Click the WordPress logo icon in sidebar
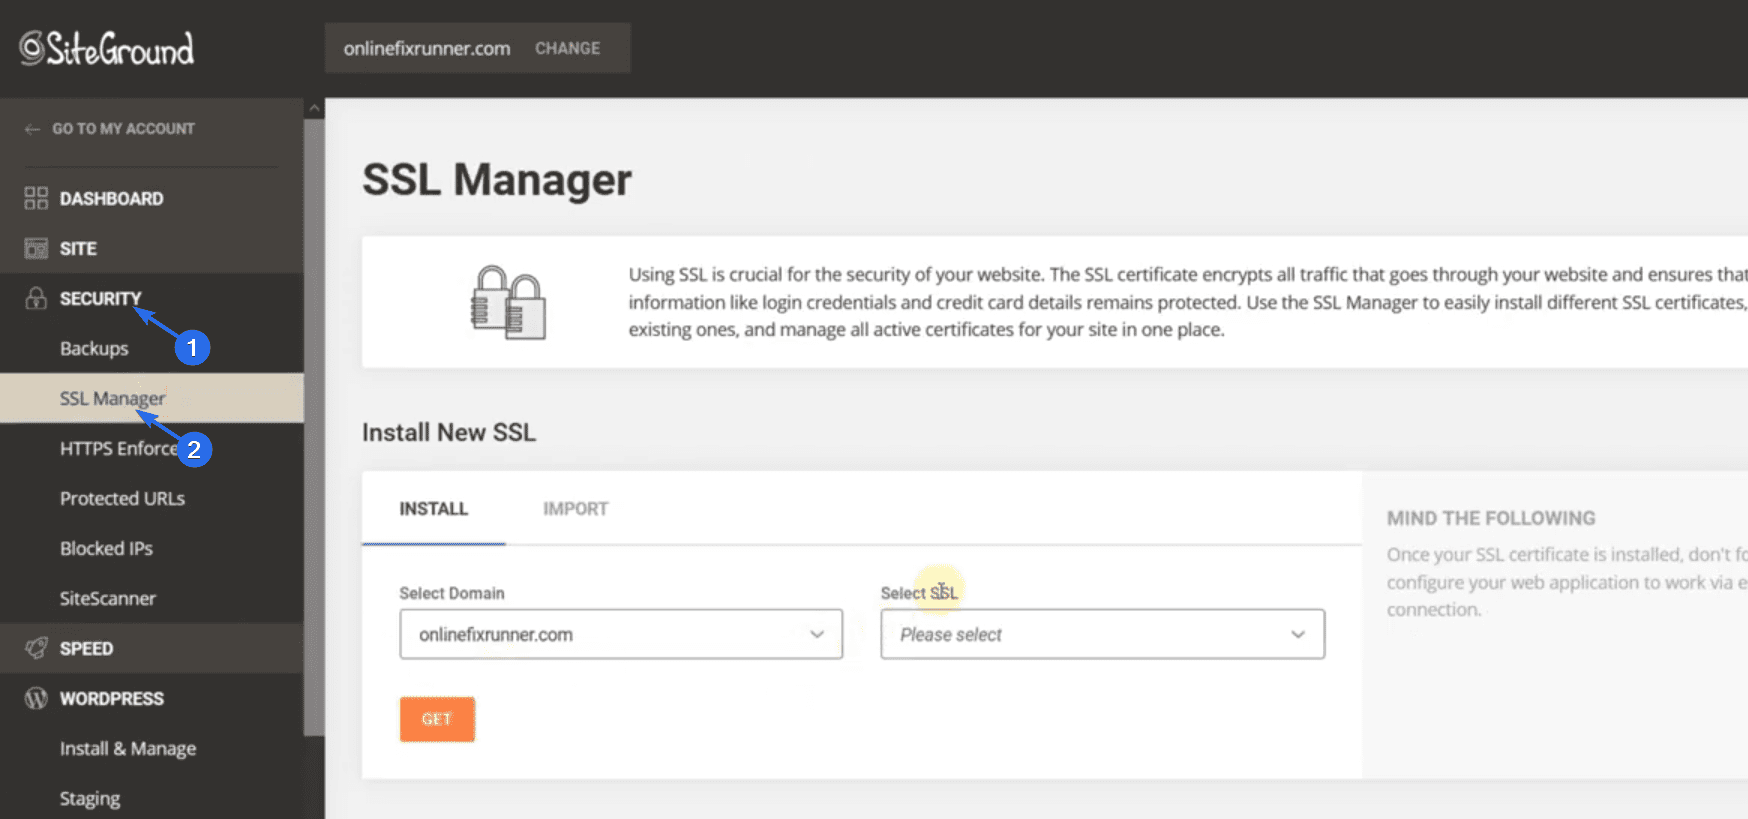This screenshot has width=1748, height=819. 36,698
